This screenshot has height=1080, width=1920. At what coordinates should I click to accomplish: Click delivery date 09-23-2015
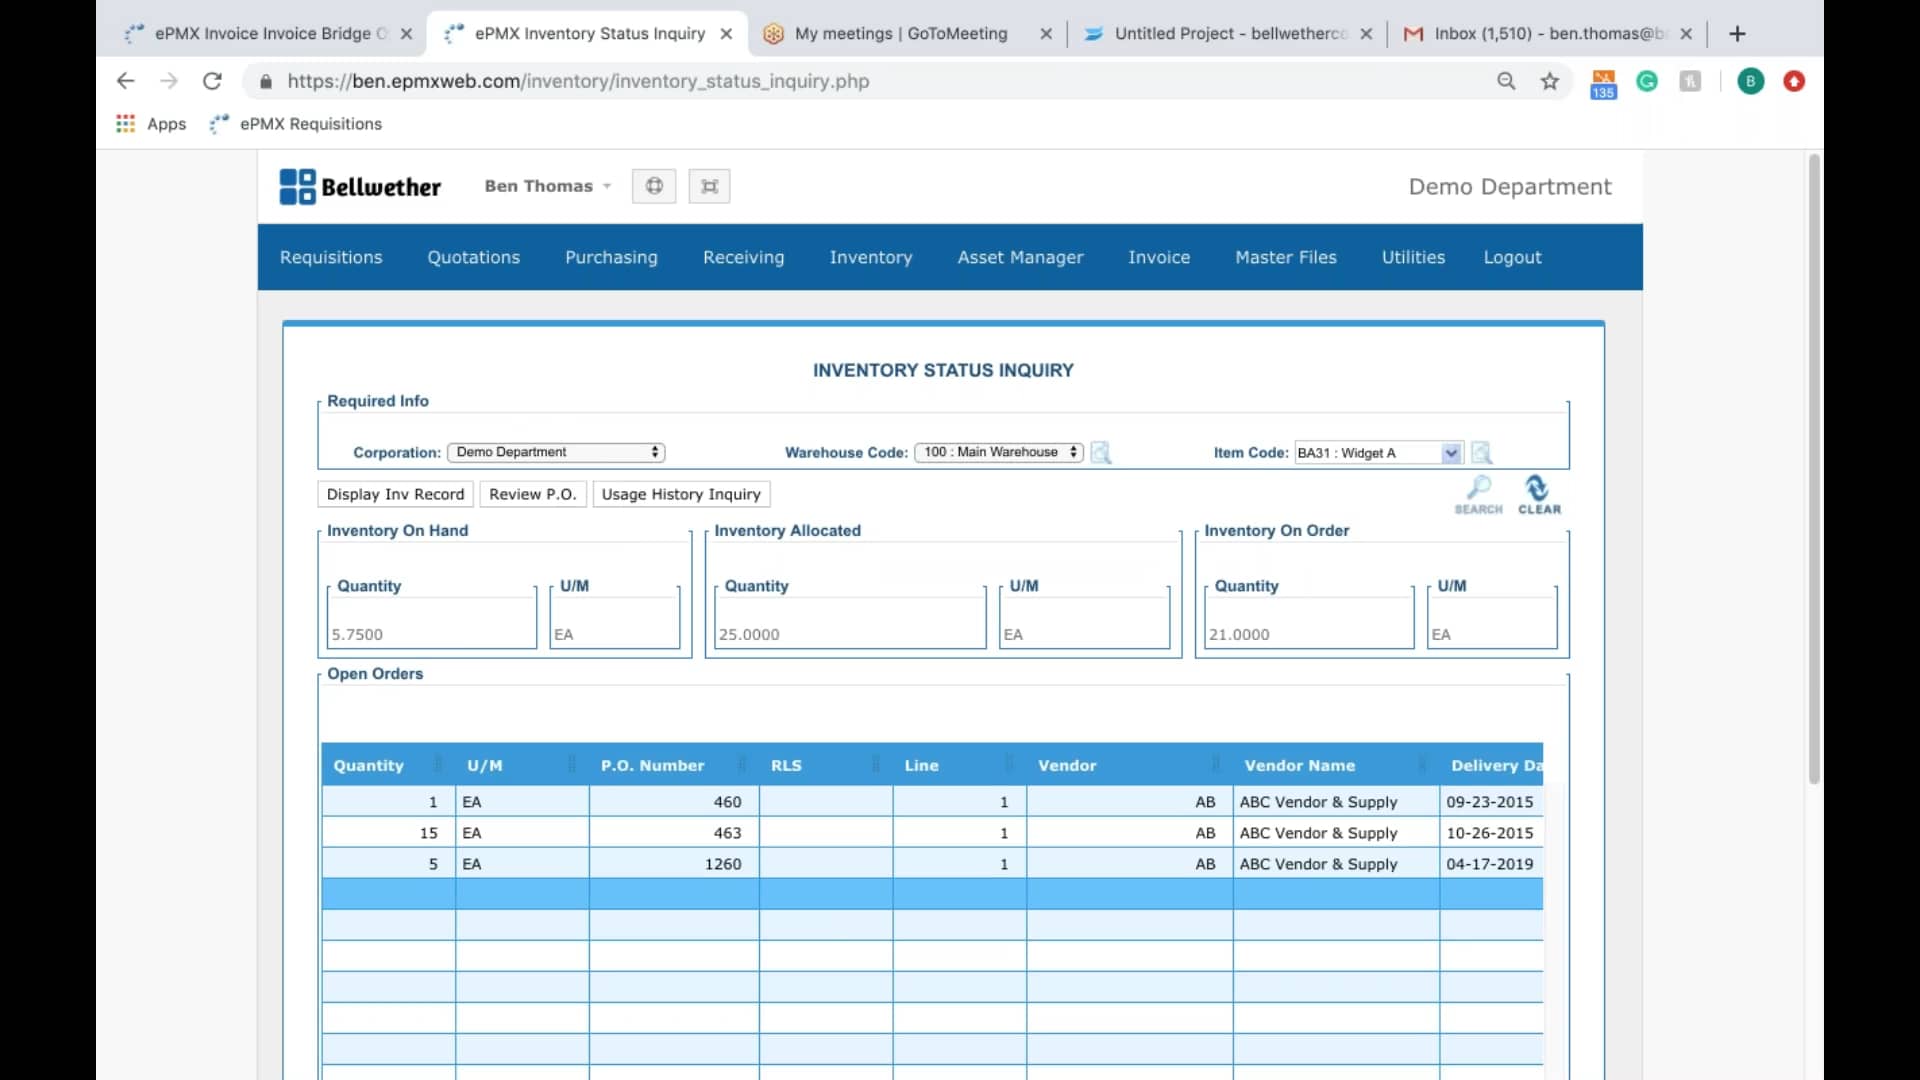1490,802
